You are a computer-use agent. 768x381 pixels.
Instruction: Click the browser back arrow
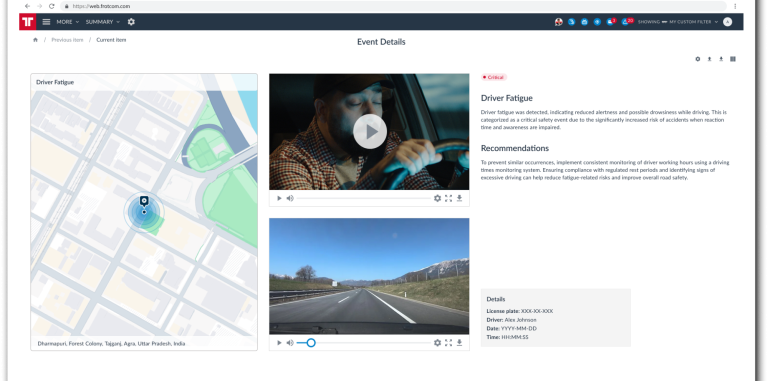pos(27,6)
